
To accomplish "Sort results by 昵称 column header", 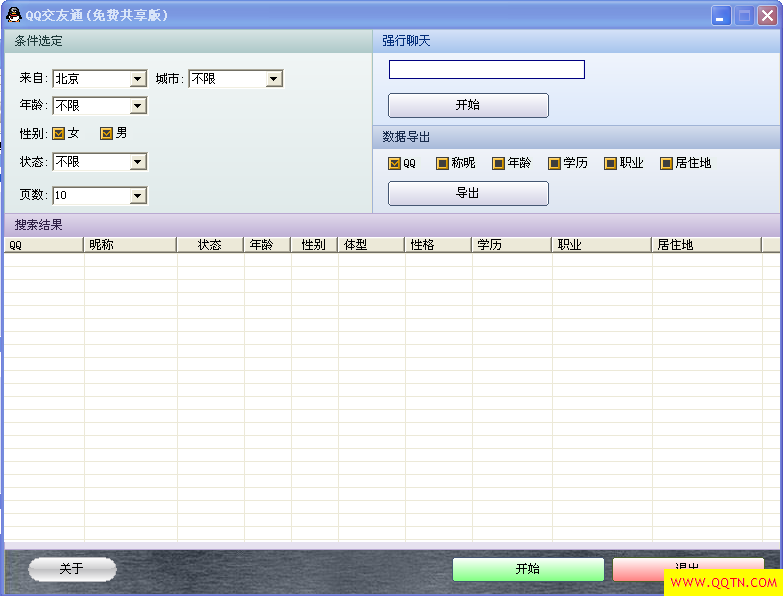I will click(x=130, y=244).
